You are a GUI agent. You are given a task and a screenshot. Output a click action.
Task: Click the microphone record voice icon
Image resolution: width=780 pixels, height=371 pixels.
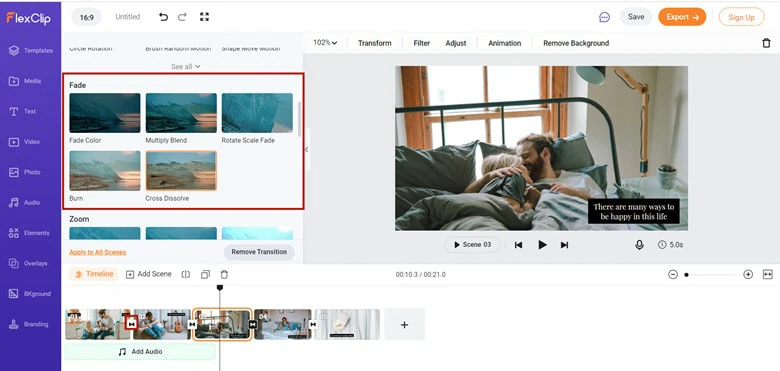tap(639, 245)
